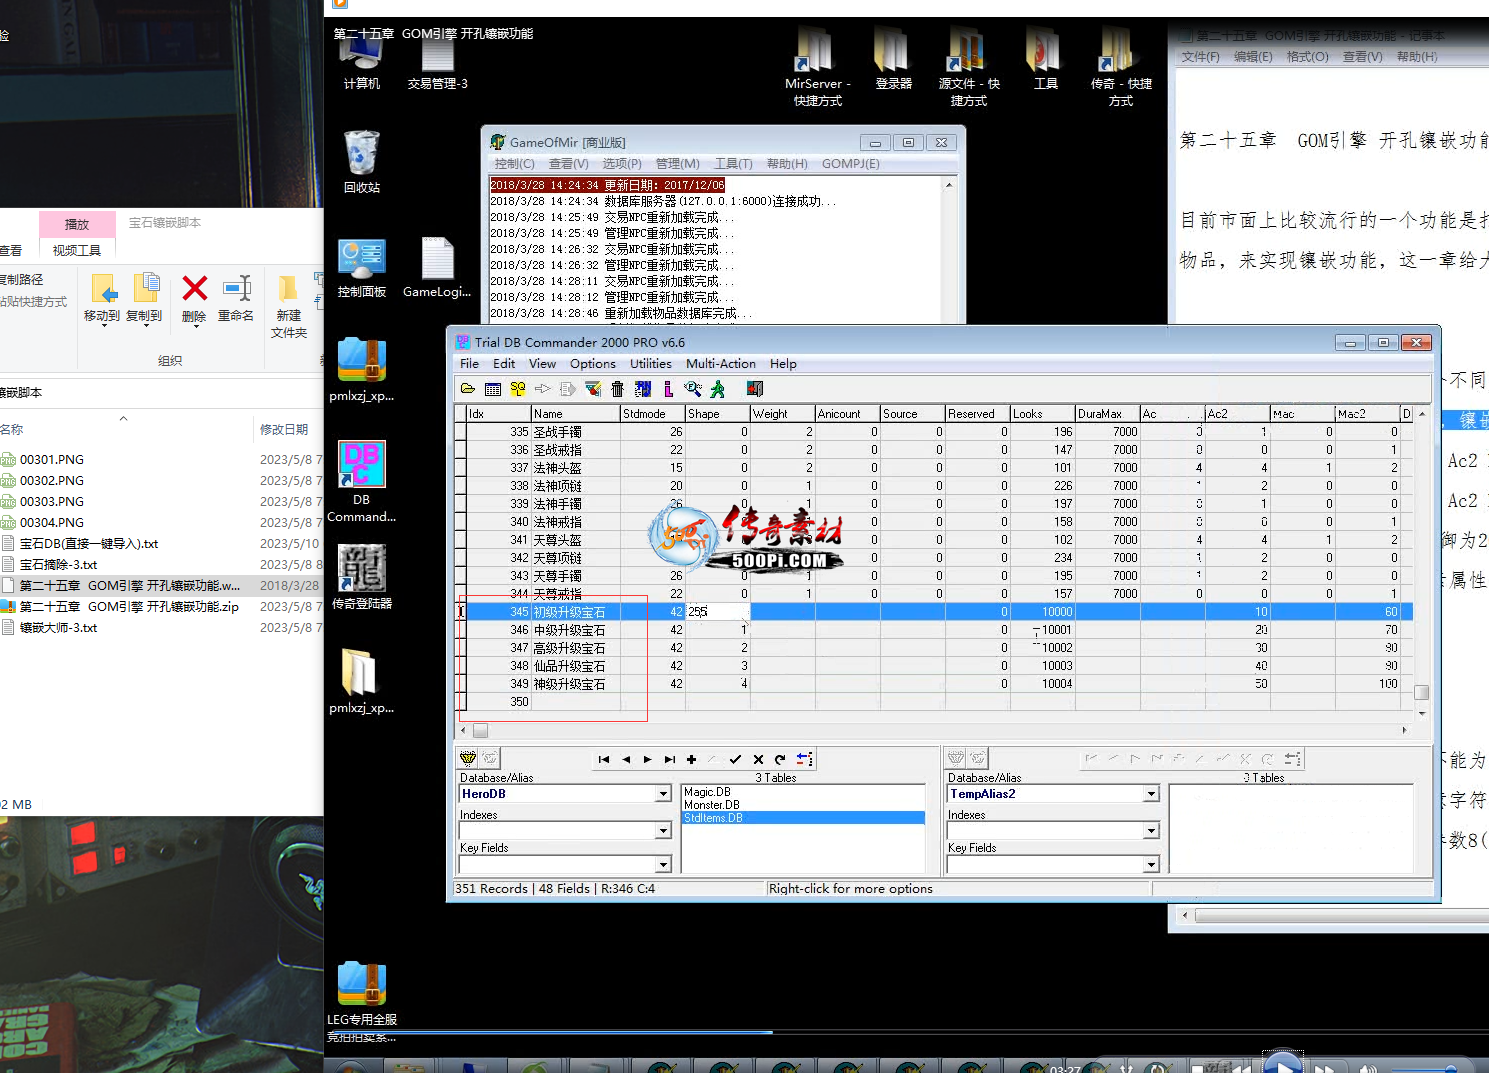This screenshot has height=1073, width=1489.
Task: Switch to 视频工具 tab in Explorer
Action: click(77, 250)
